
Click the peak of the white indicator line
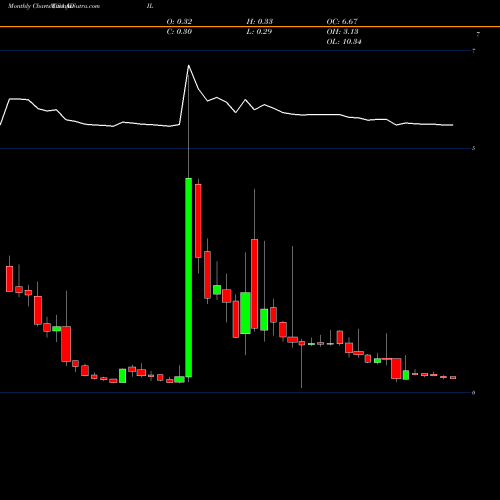coord(189,65)
